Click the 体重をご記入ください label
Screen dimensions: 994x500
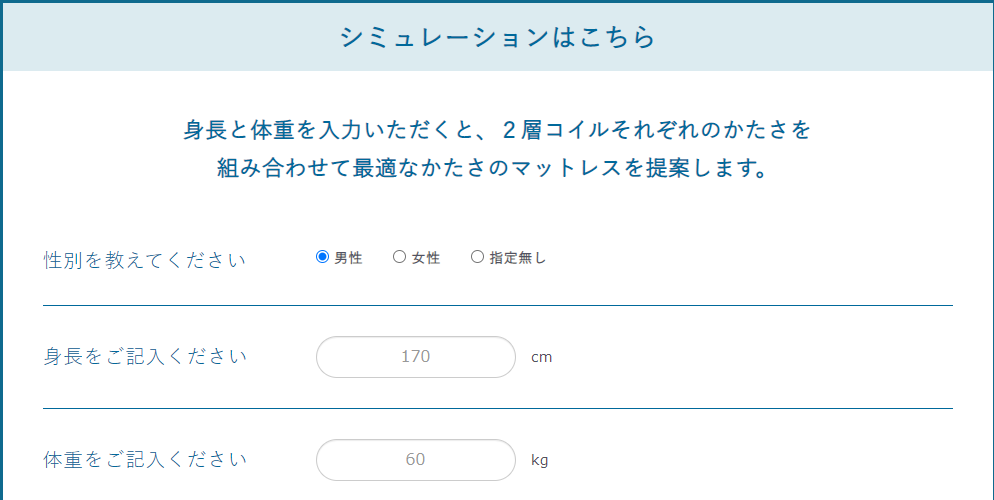pos(145,460)
